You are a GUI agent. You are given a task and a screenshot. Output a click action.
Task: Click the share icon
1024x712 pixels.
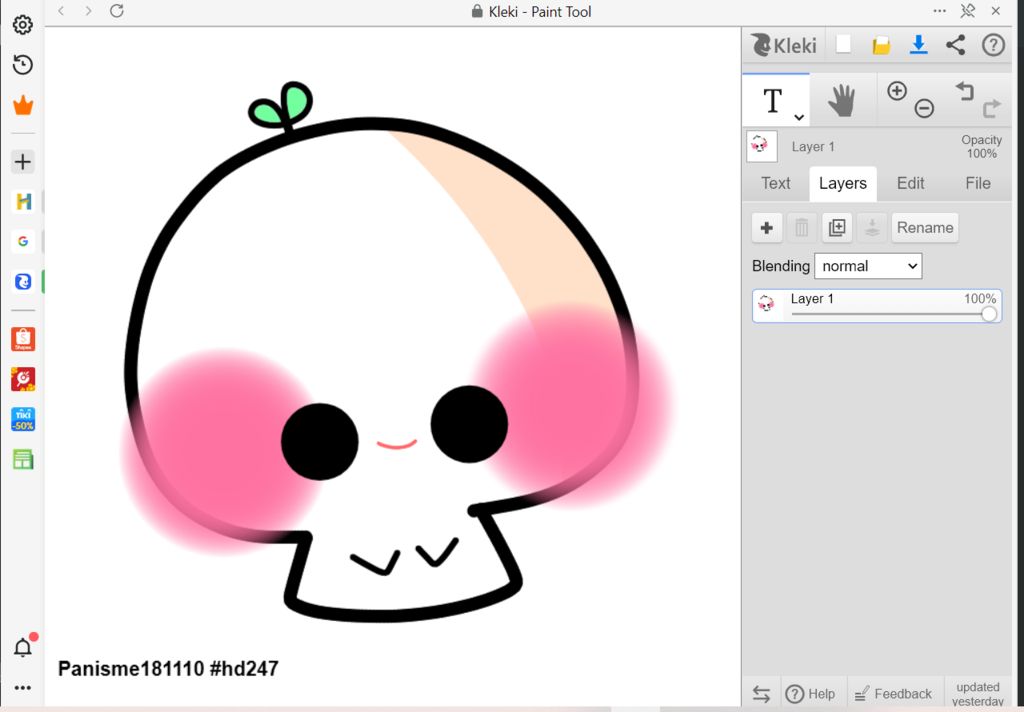coord(955,45)
